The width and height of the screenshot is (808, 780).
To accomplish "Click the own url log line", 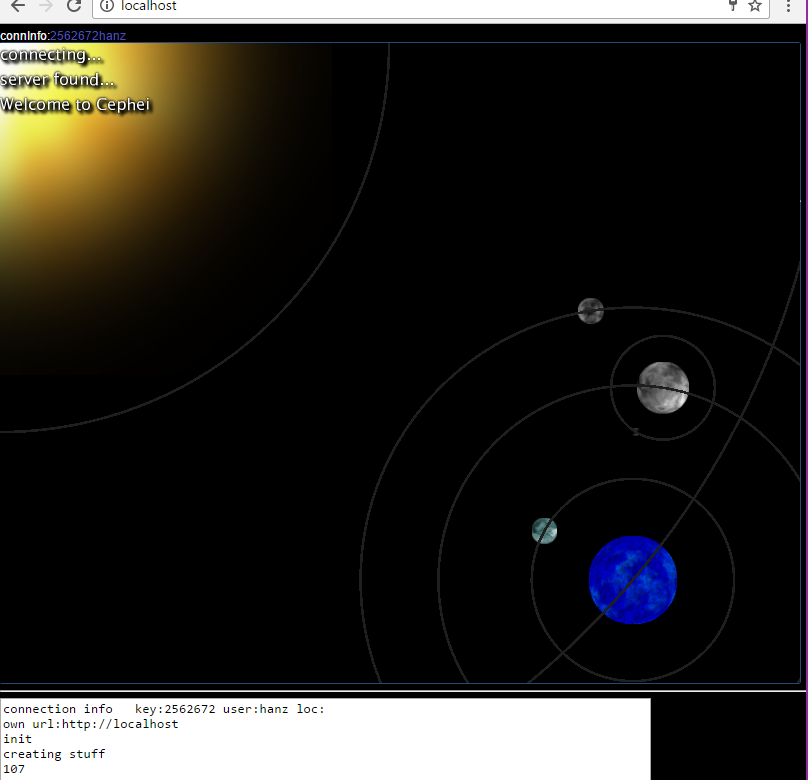I will (x=90, y=724).
